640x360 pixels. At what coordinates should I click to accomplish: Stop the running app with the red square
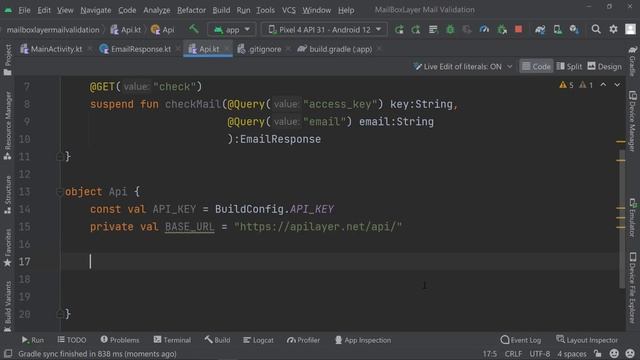pyautogui.click(x=518, y=29)
